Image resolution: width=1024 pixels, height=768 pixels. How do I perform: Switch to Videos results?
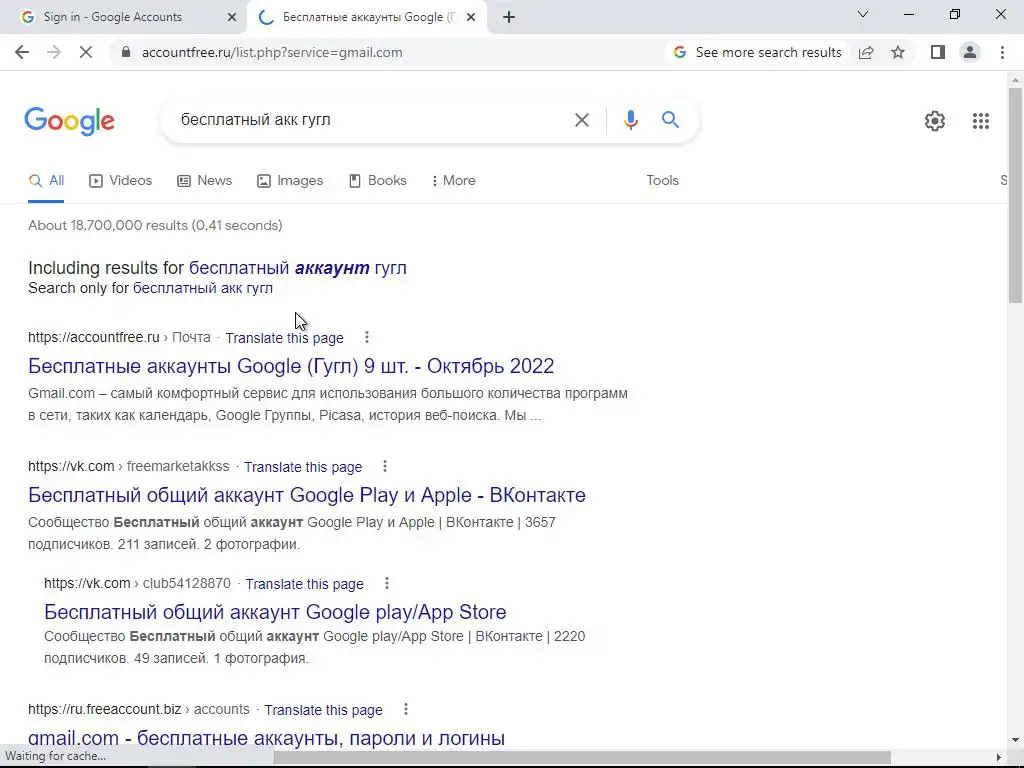pos(121,180)
